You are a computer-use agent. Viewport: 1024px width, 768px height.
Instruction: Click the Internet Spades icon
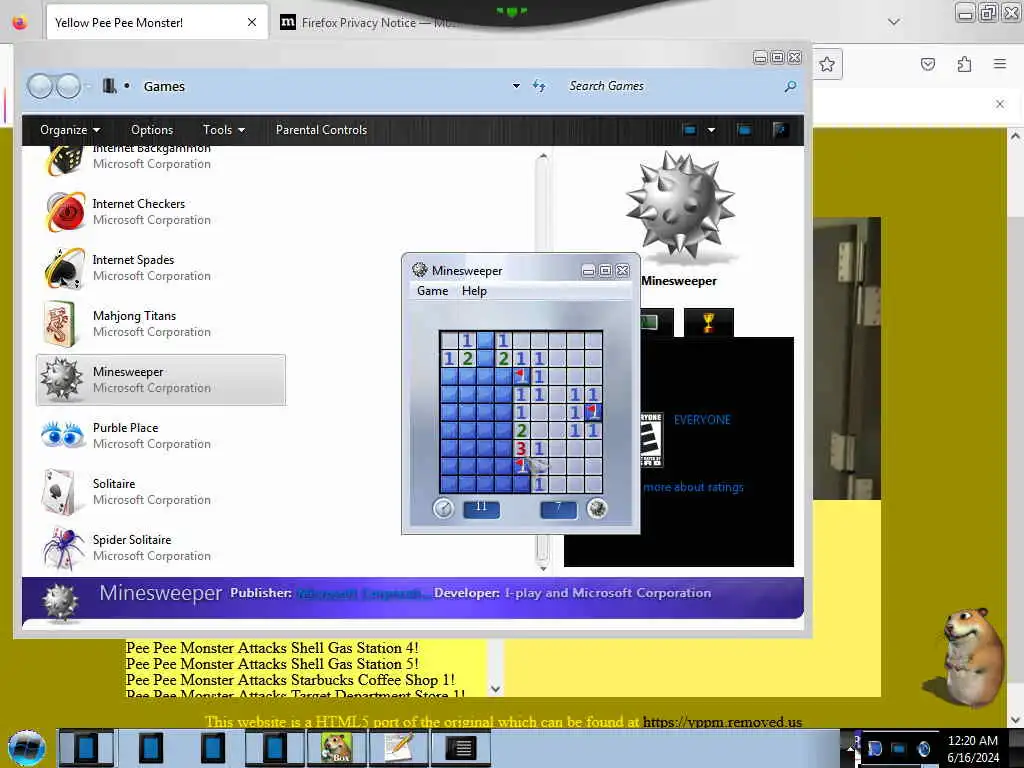[x=65, y=268]
